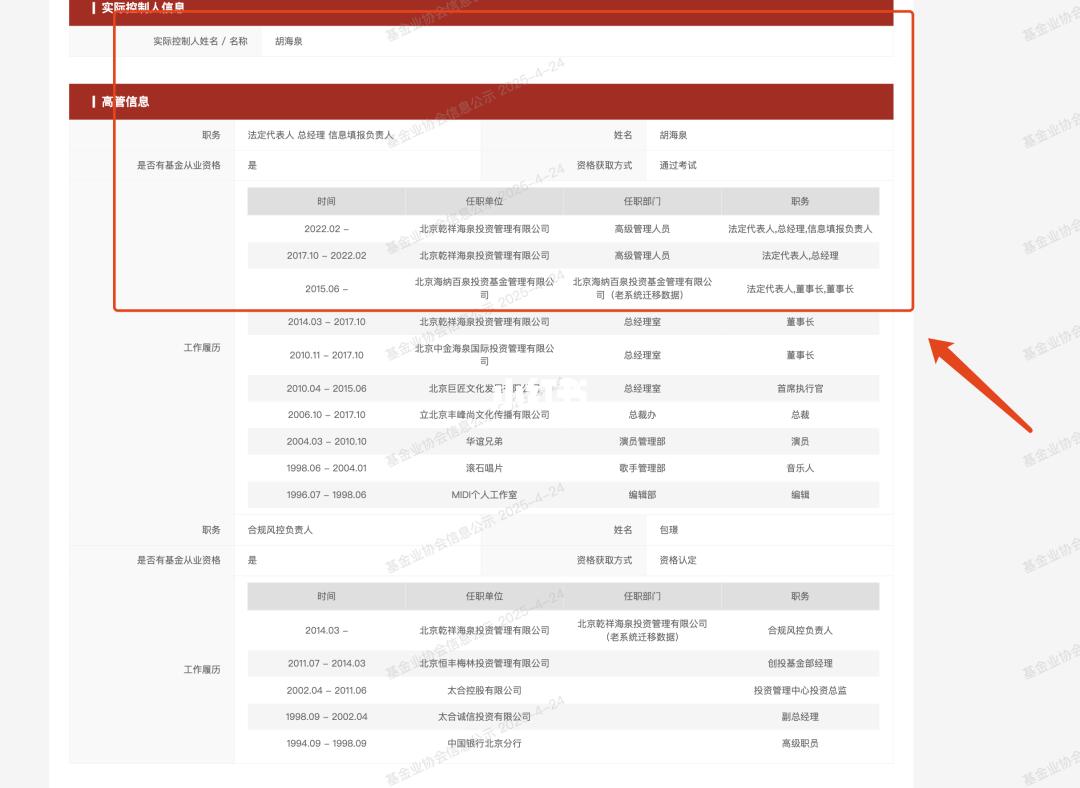1080x788 pixels.
Task: Select the 1996.07 – 1998.06 date cell
Action: (x=326, y=495)
